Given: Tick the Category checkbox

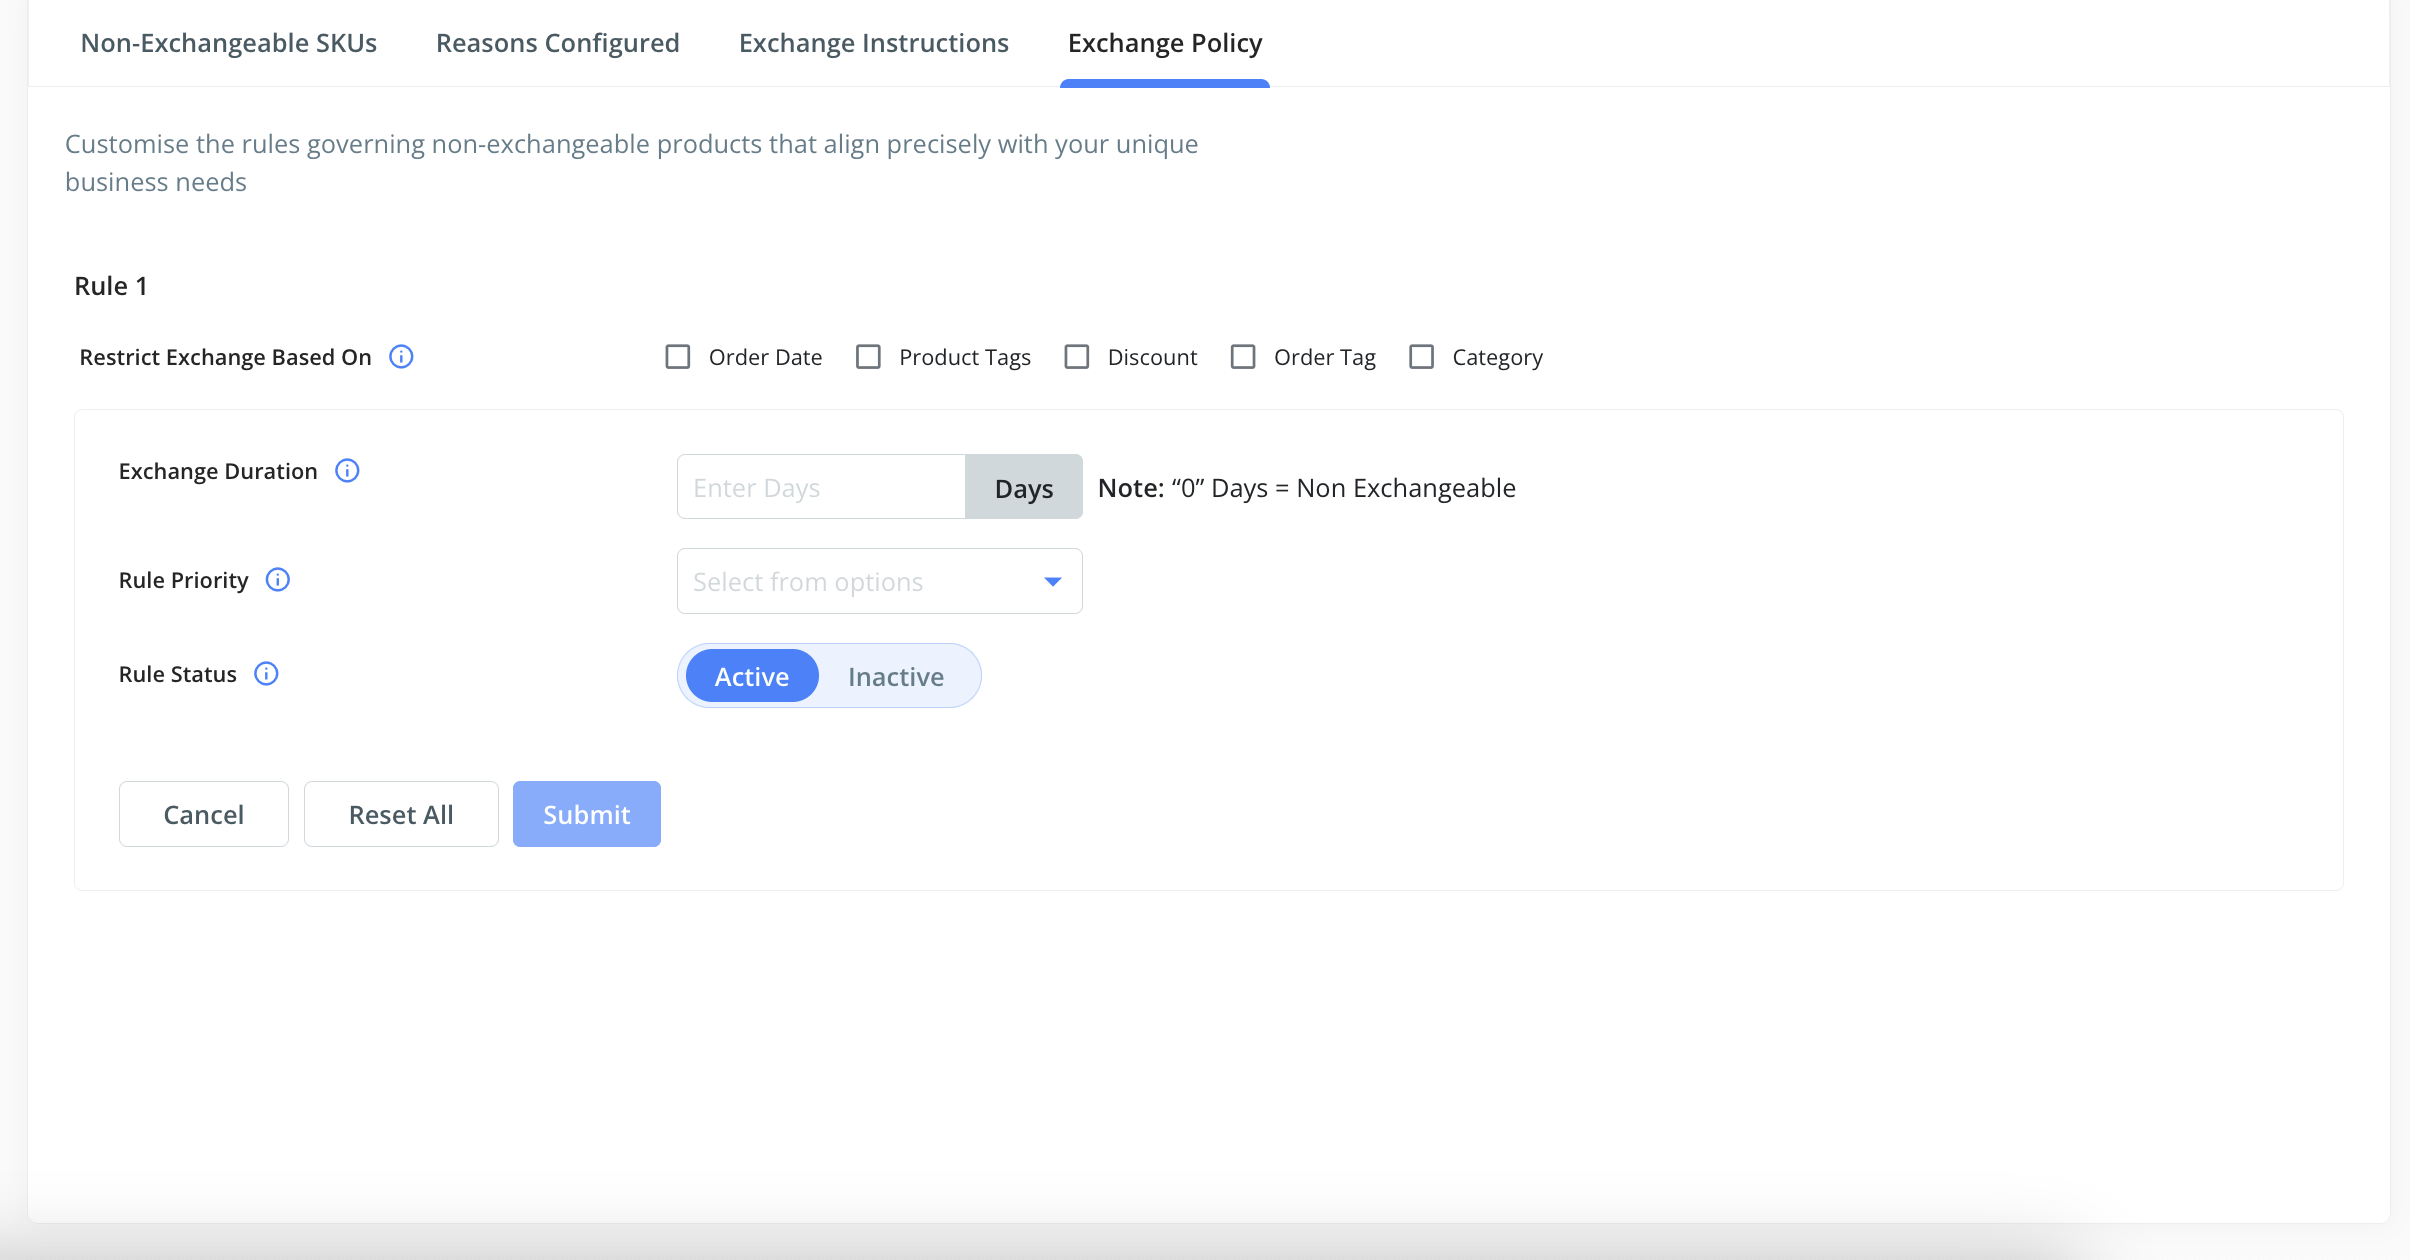Looking at the screenshot, I should point(1421,357).
